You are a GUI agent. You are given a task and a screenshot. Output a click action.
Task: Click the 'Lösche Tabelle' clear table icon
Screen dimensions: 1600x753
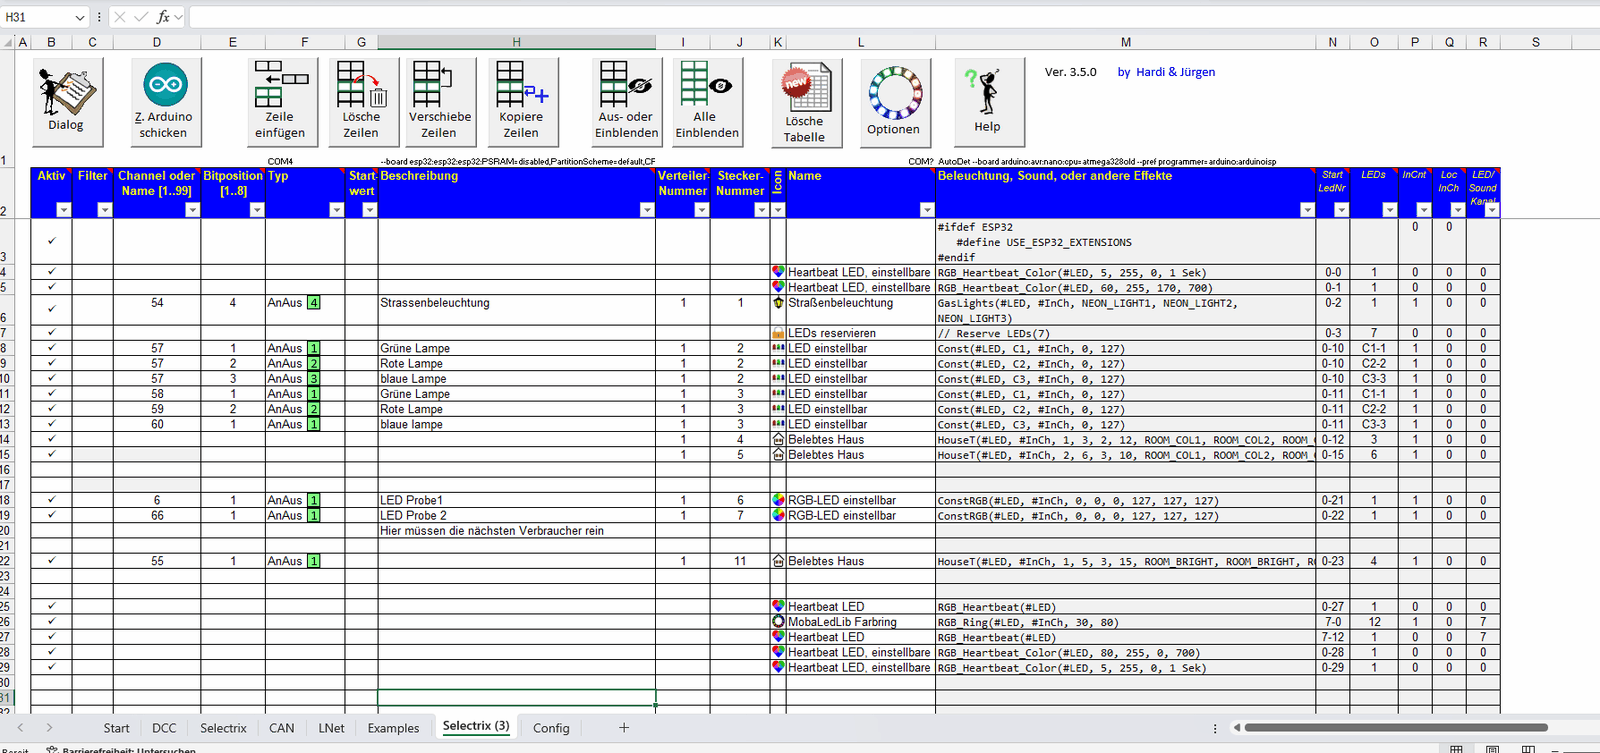(x=806, y=102)
